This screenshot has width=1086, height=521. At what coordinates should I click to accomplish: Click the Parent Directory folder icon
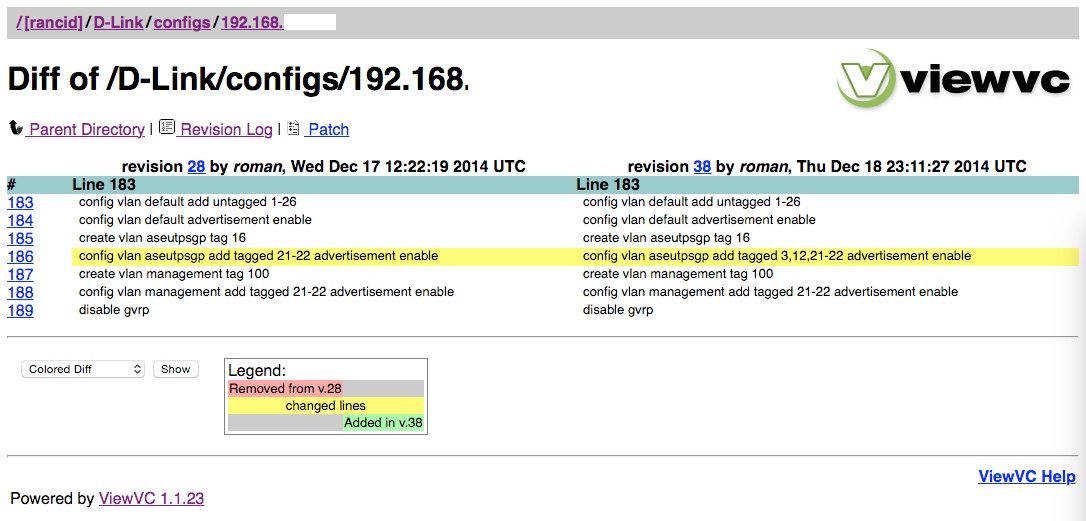click(x=15, y=128)
